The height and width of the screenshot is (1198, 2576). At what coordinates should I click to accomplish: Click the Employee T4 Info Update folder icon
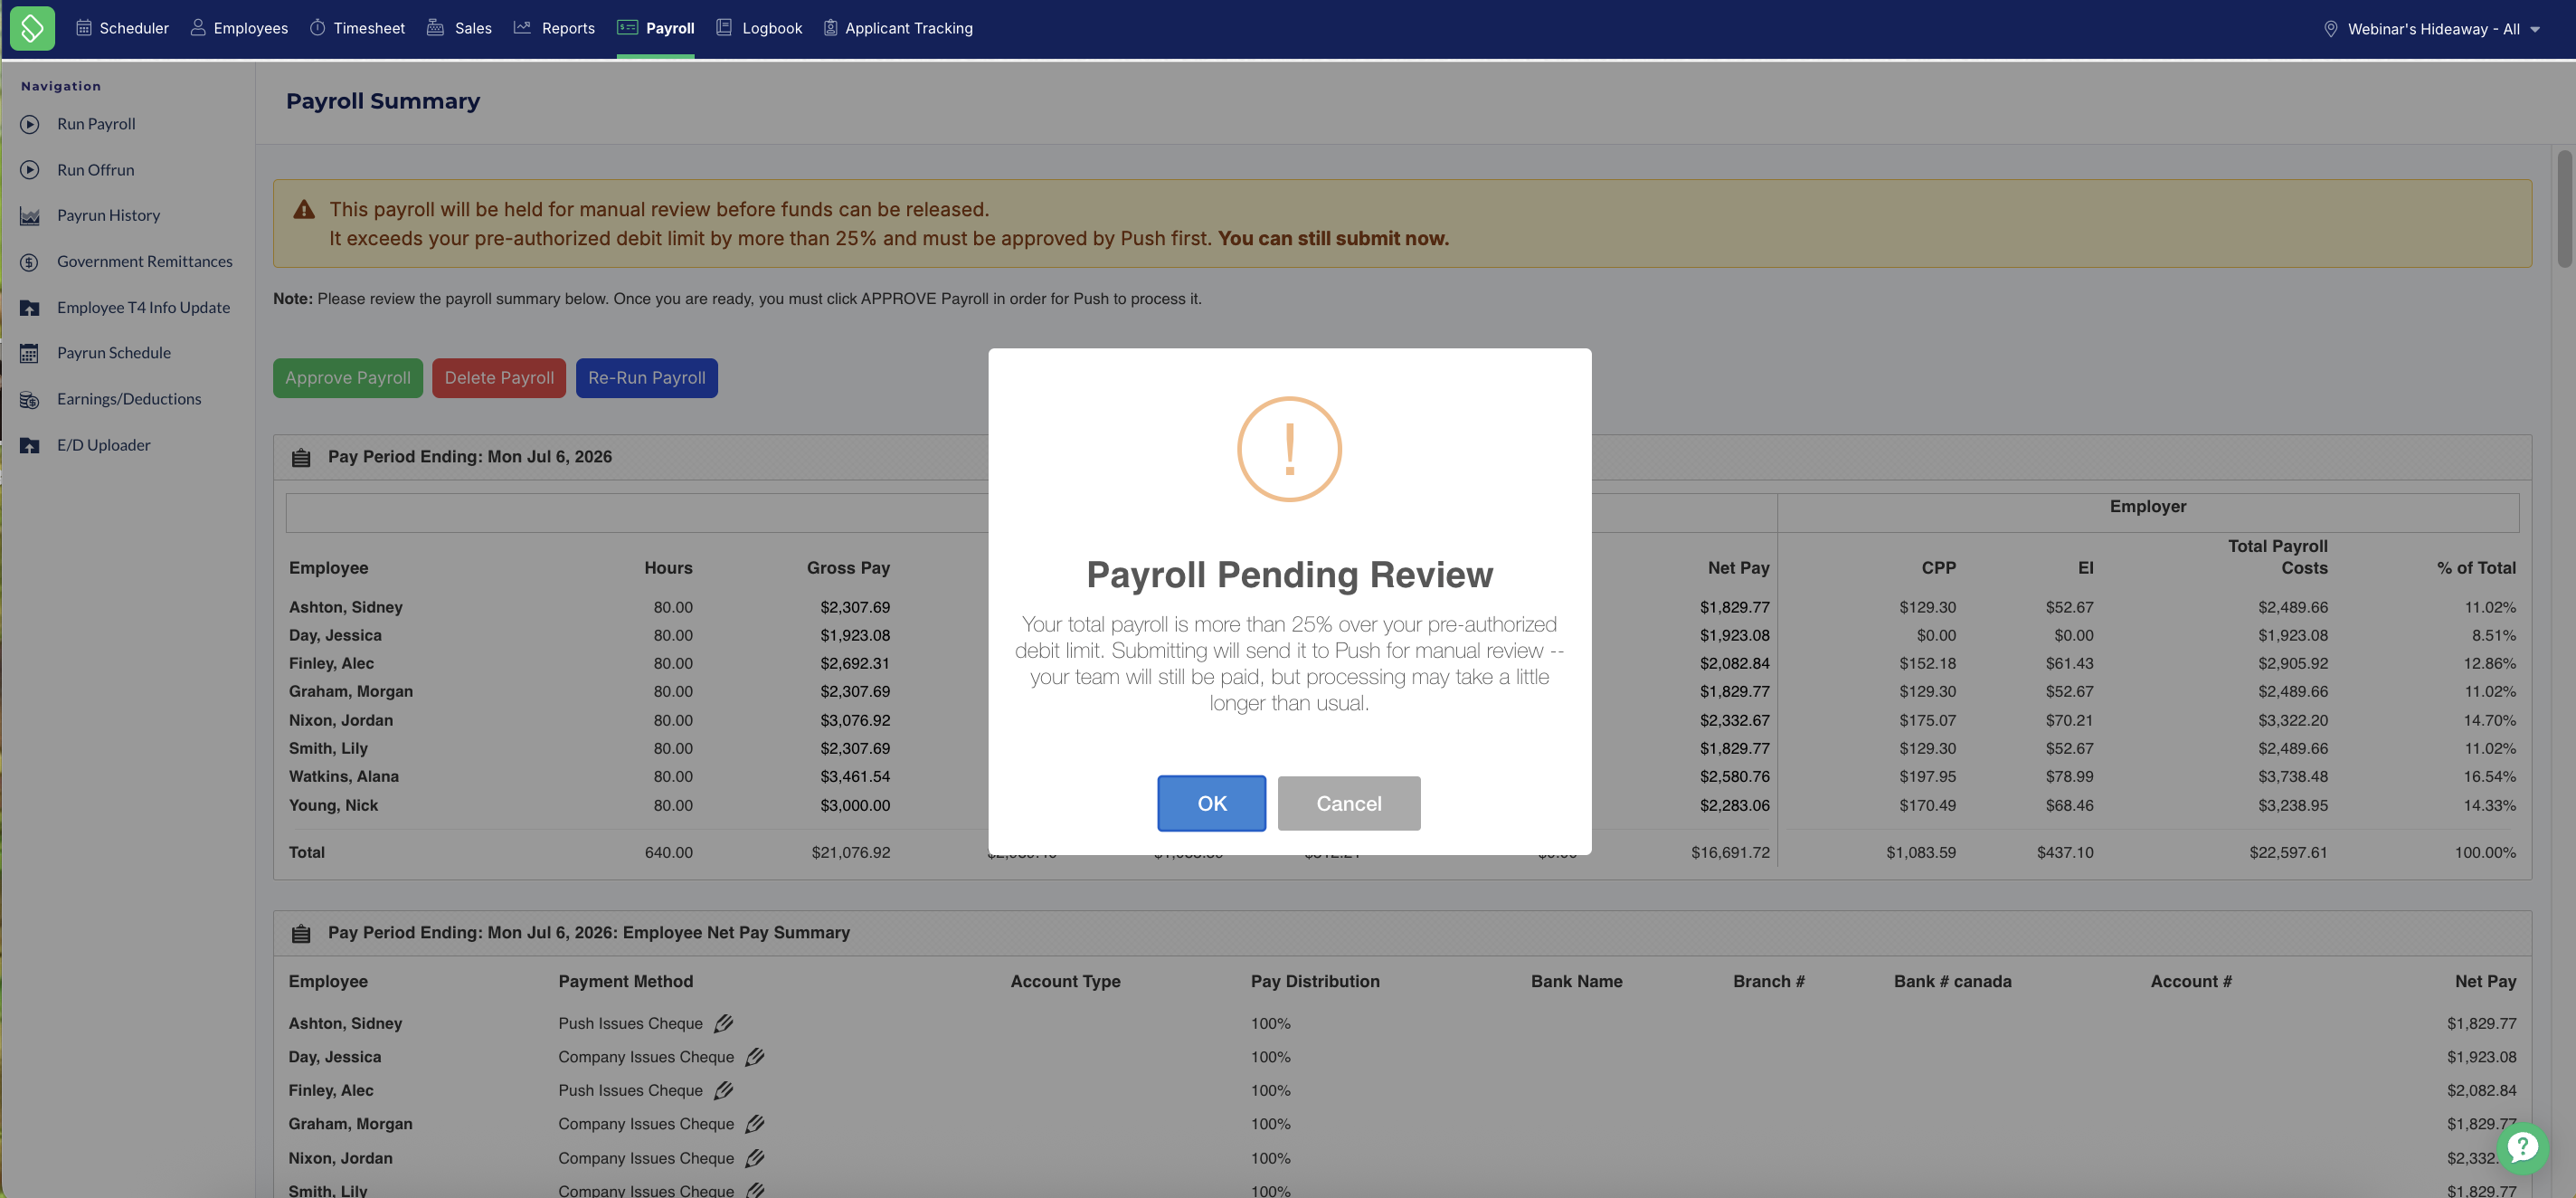click(x=30, y=308)
